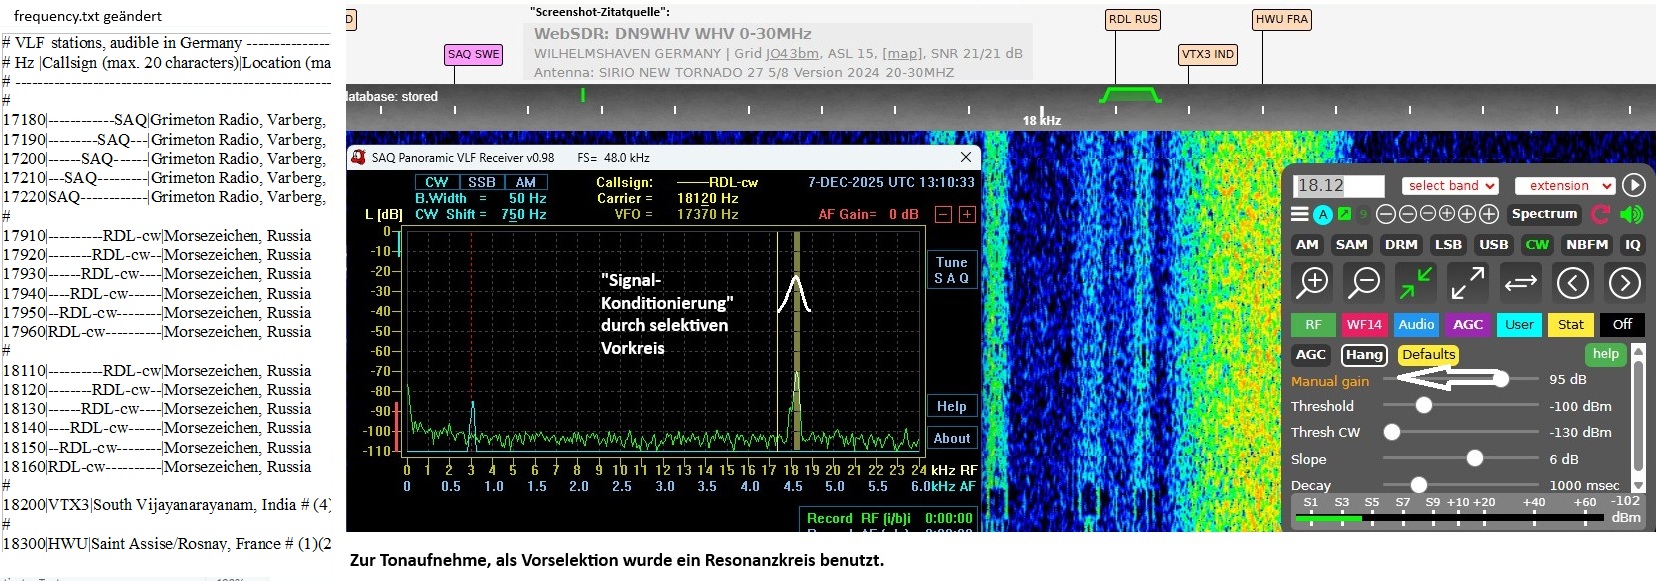This screenshot has width=1656, height=581.
Task: Select SSB mode in SAQ receiver
Action: tap(481, 182)
